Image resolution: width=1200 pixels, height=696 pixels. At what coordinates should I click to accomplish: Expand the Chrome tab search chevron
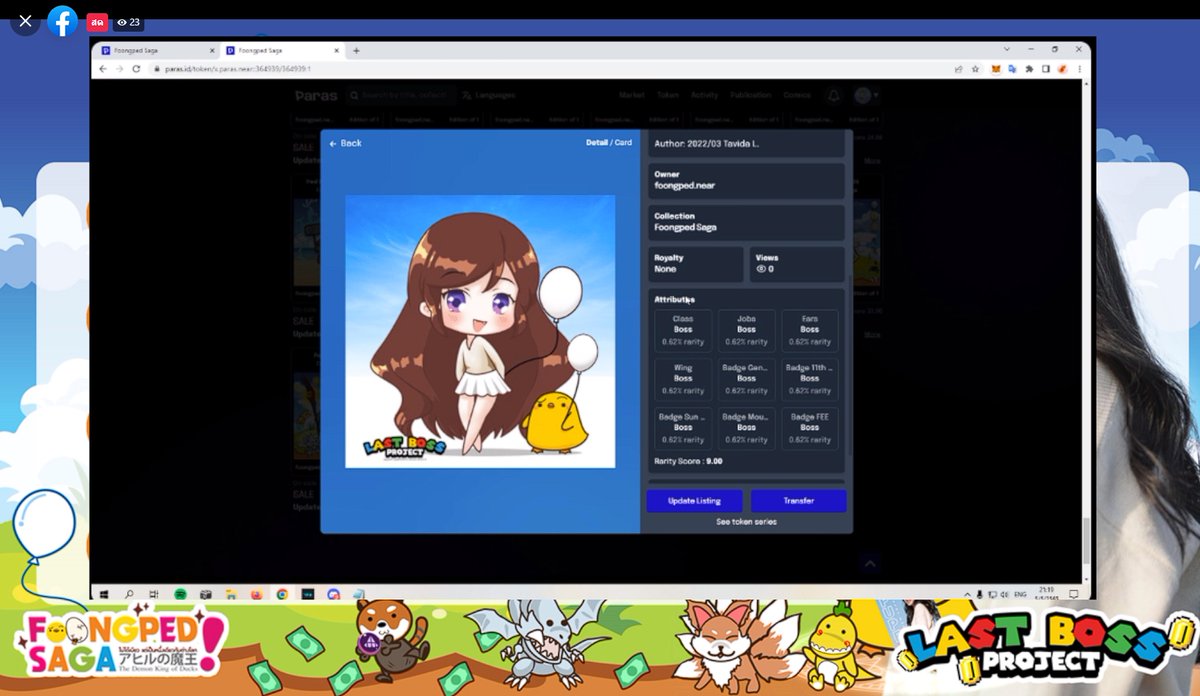coord(1005,49)
